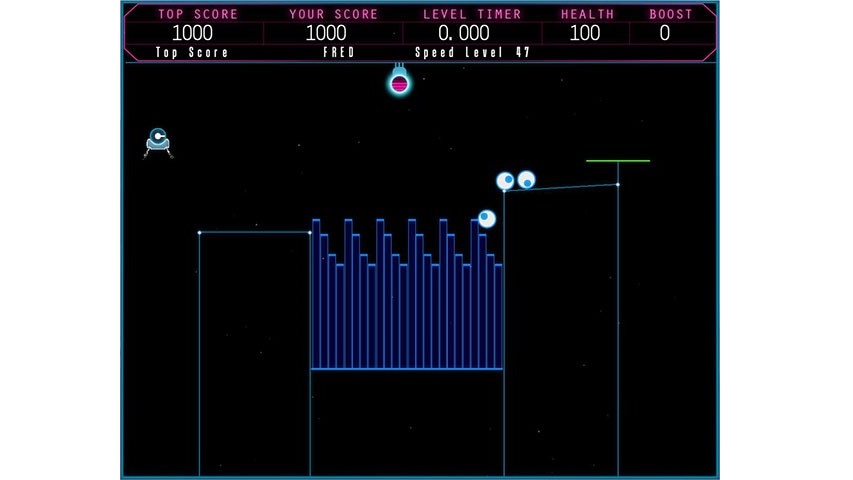Click the lunar lander spaceship

[158, 143]
